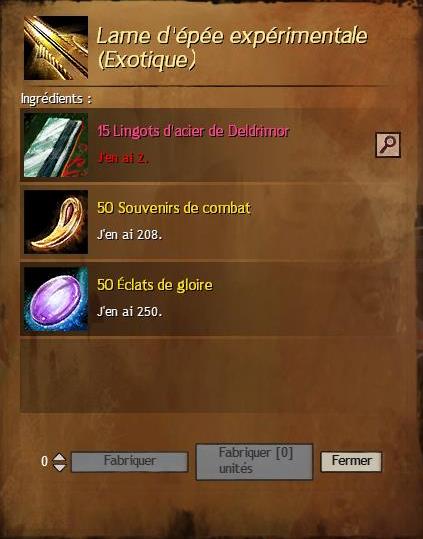Close the recipe window with Fermer
The width and height of the screenshot is (423, 539).
351,462
